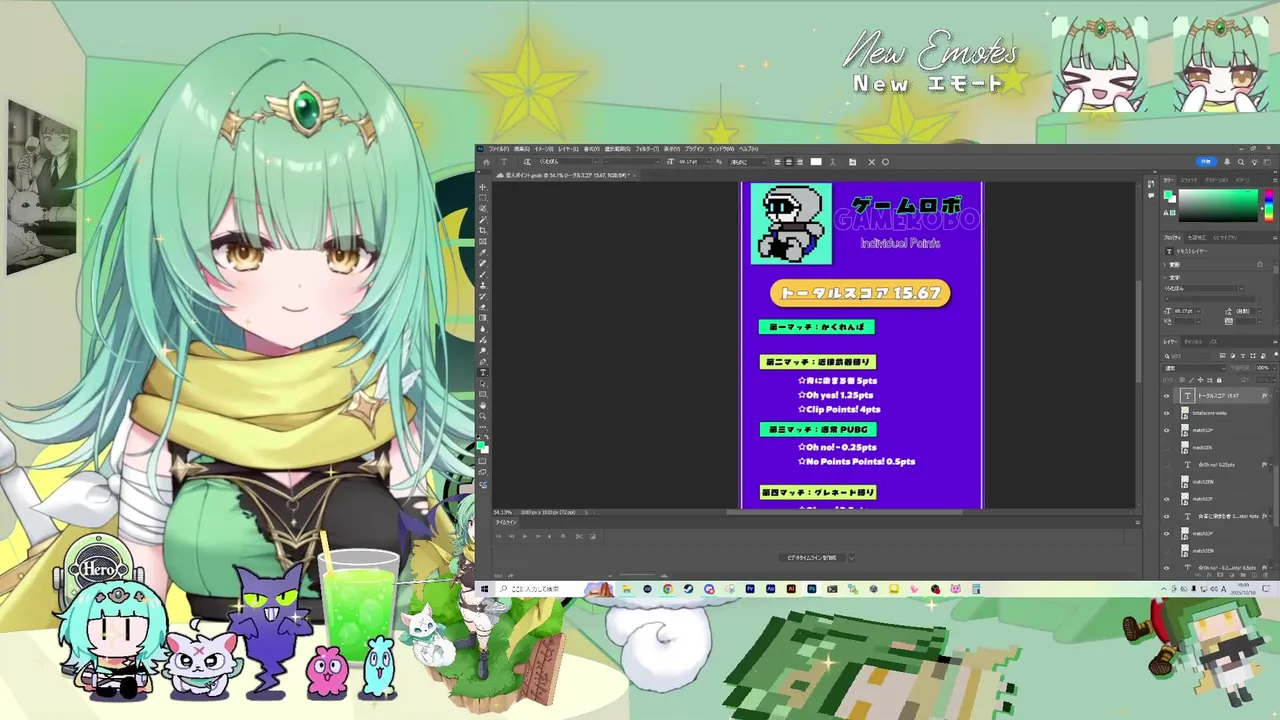The height and width of the screenshot is (720, 1280).
Task: Open Photoshop search magnifier icon
Action: click(x=1240, y=162)
